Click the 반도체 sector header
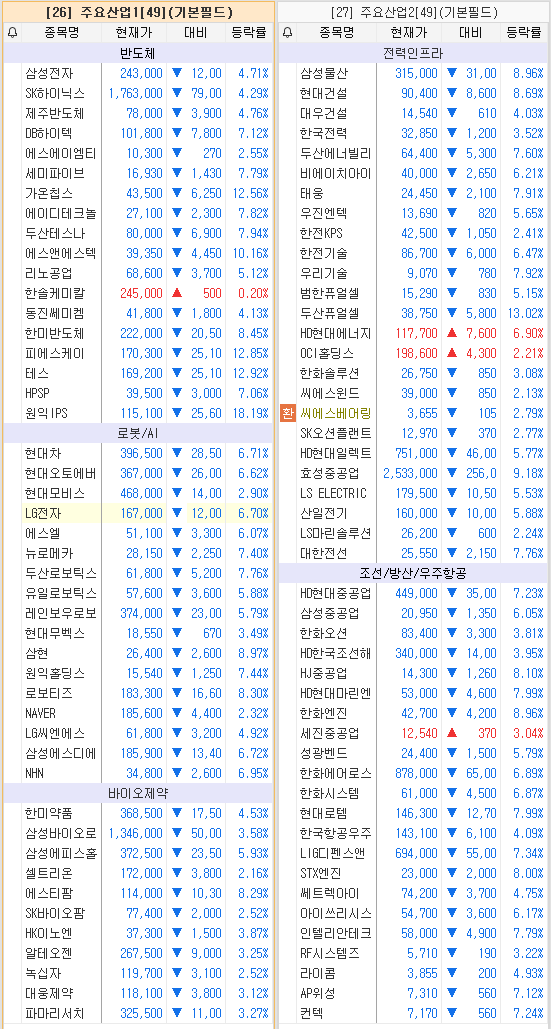 (x=138, y=53)
